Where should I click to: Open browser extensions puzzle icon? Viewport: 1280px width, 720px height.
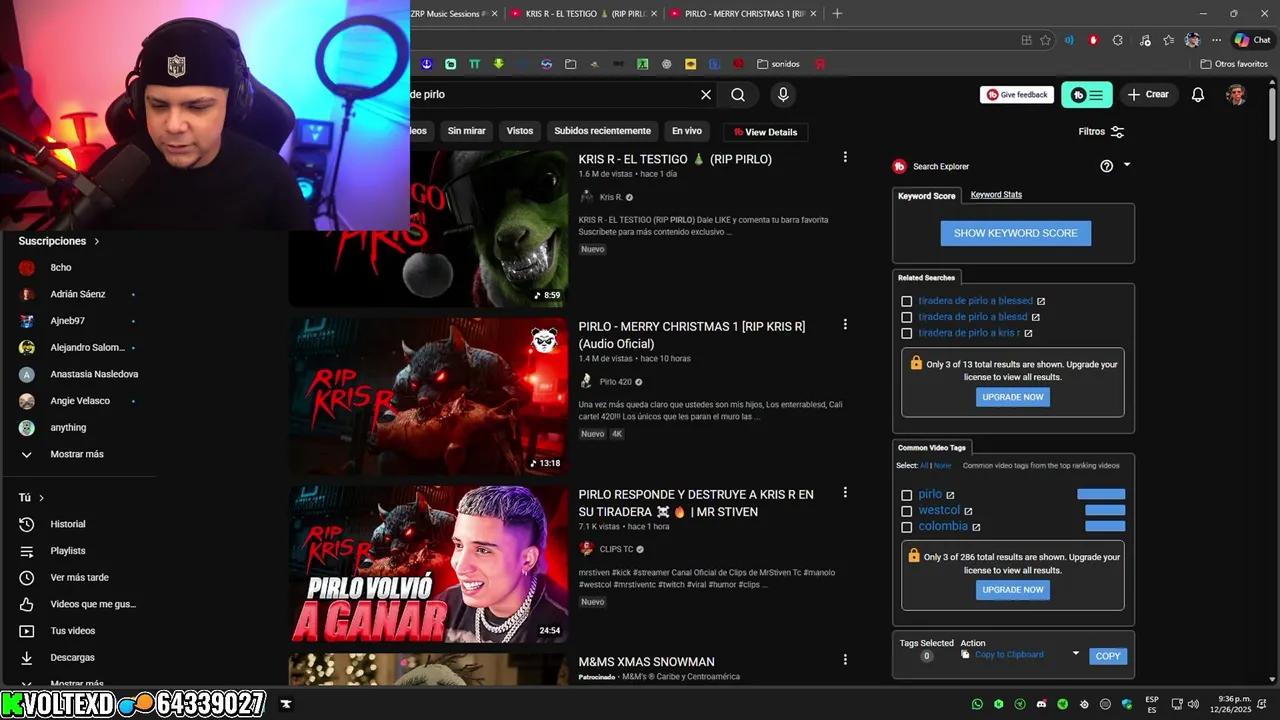pos(1117,40)
